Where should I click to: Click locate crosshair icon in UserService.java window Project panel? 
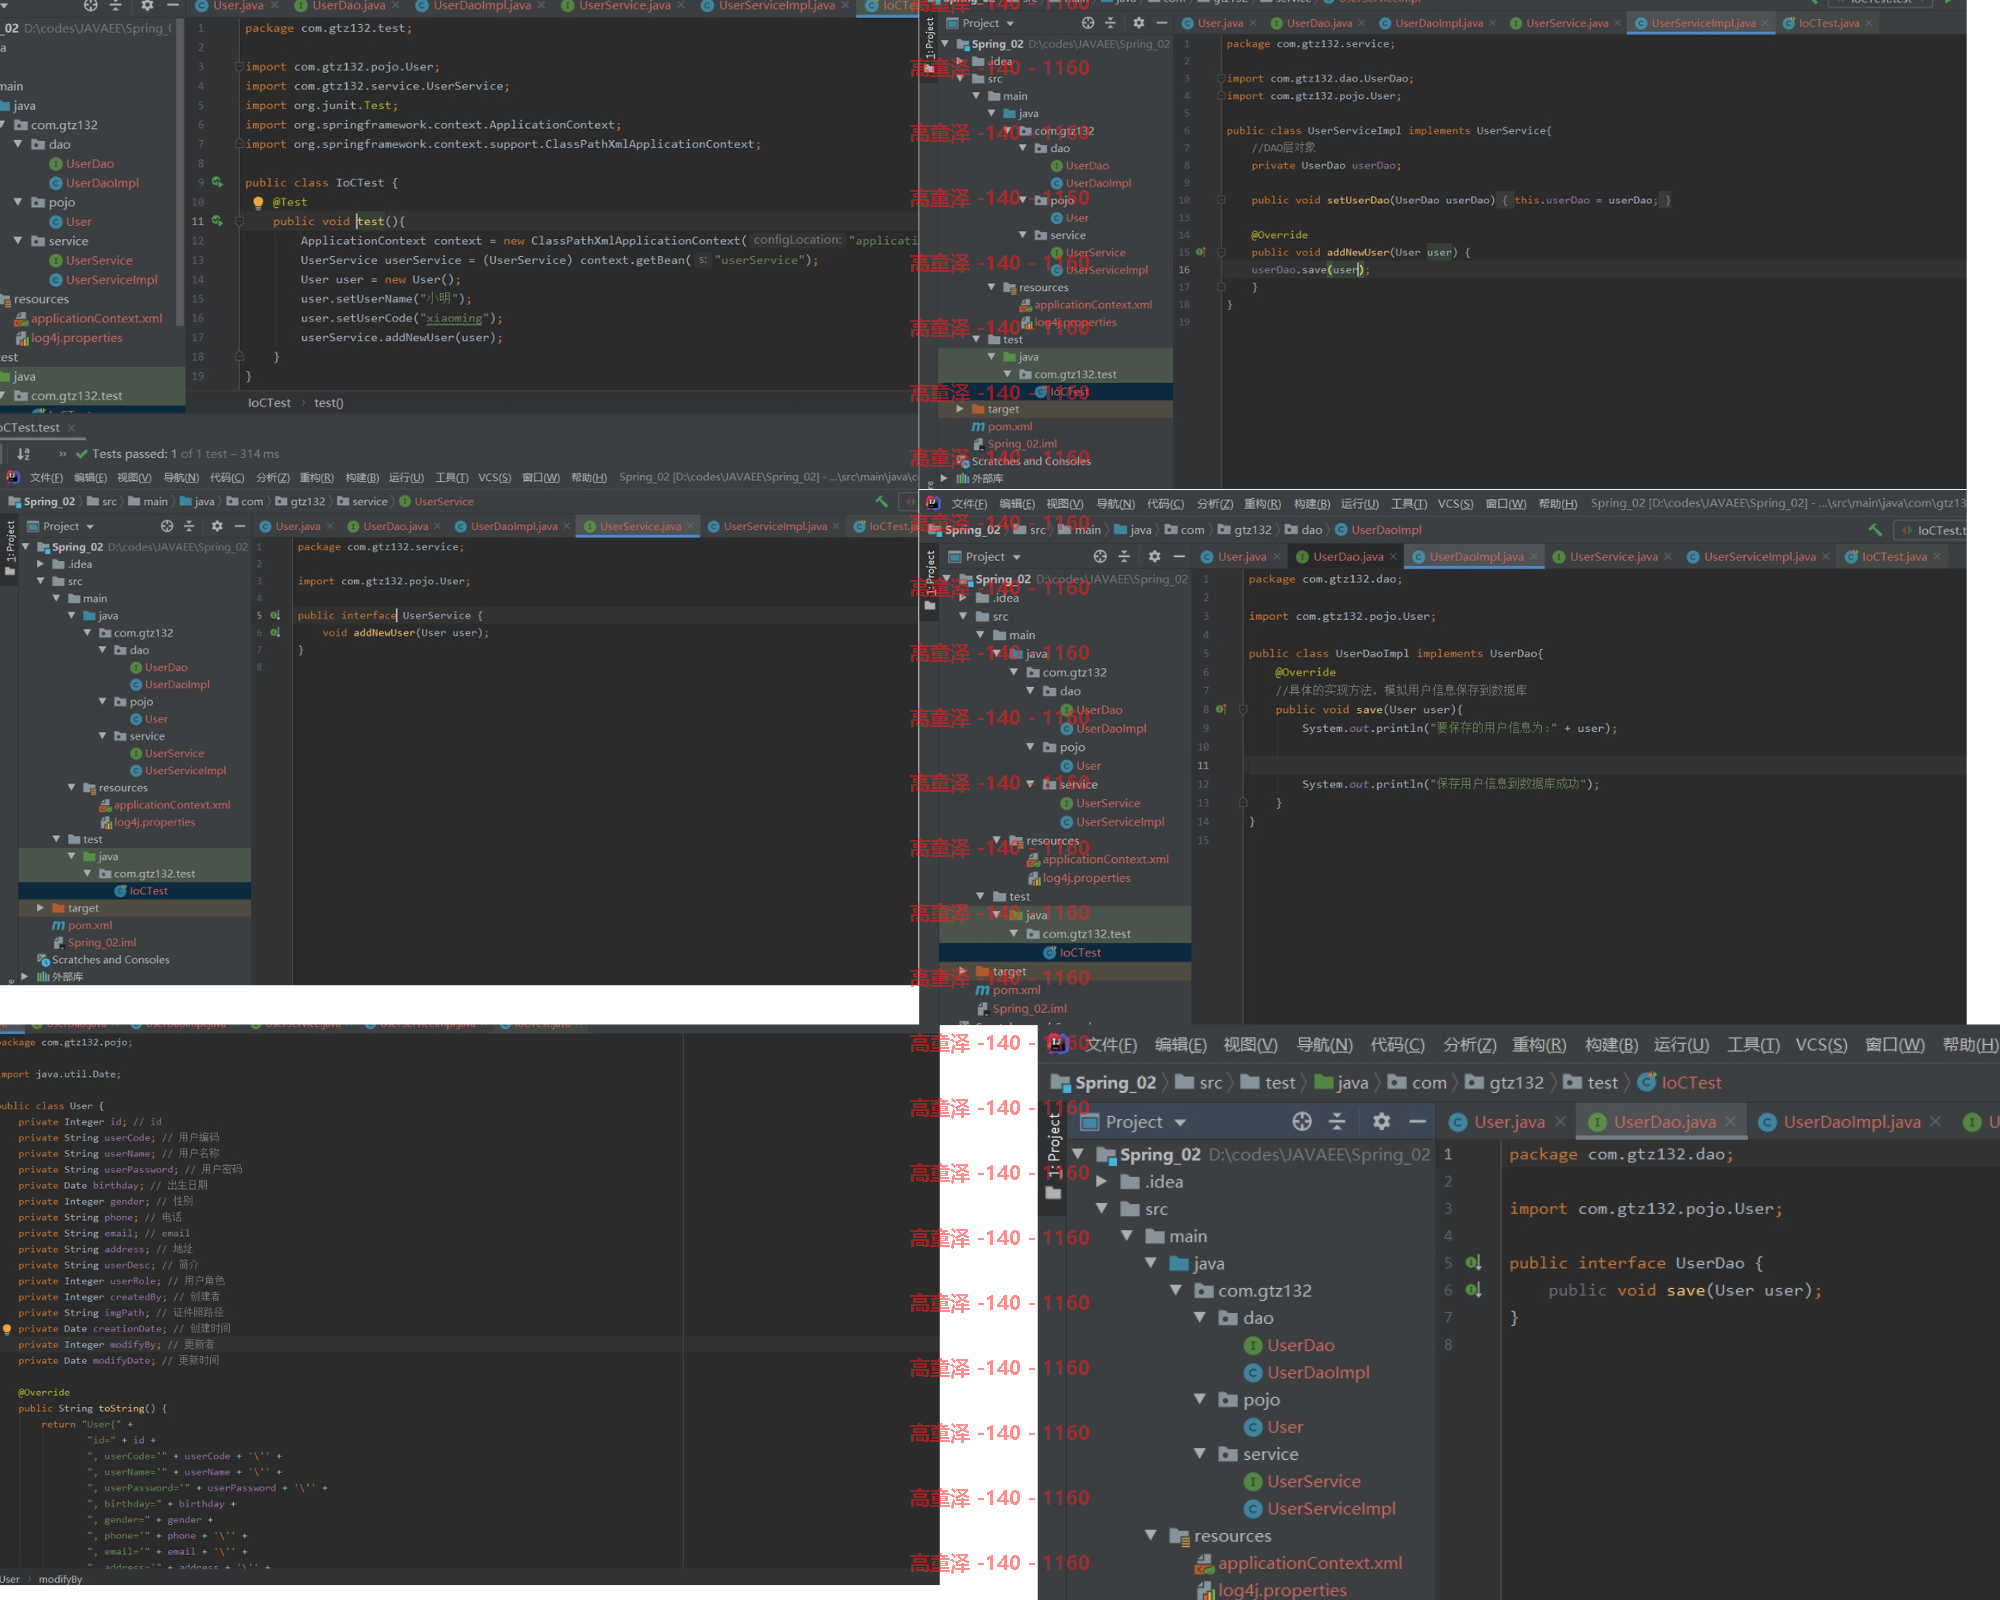click(167, 526)
